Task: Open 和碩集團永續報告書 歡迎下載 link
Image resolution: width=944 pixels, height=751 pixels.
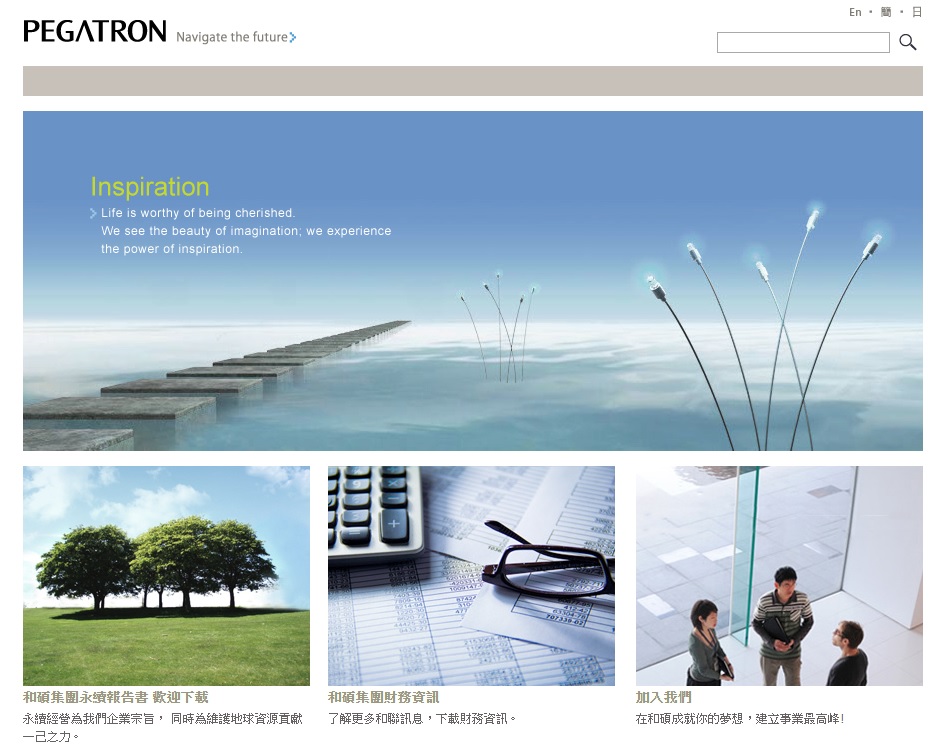Action: click(116, 697)
